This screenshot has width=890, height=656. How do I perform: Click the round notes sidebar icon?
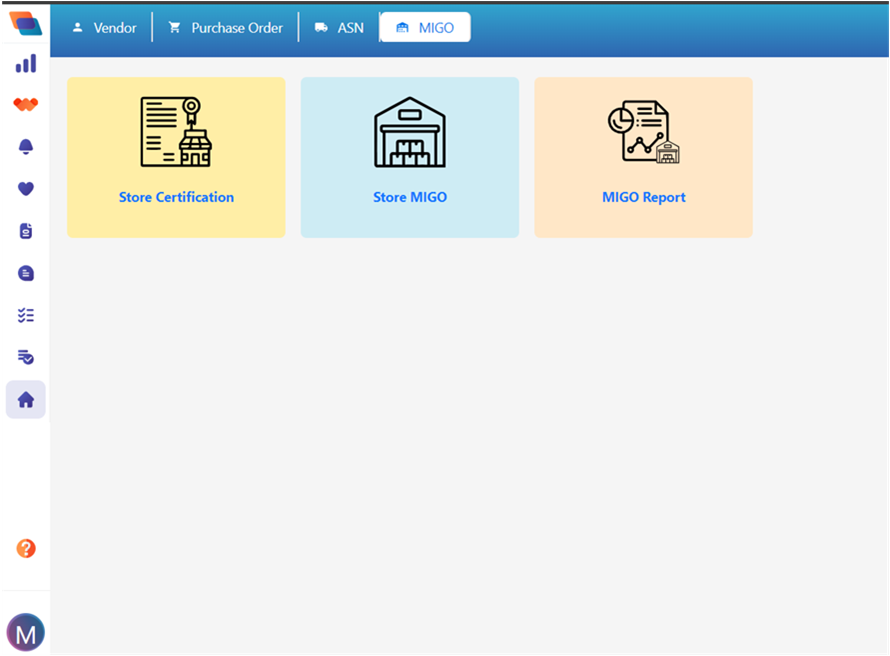pyautogui.click(x=26, y=273)
